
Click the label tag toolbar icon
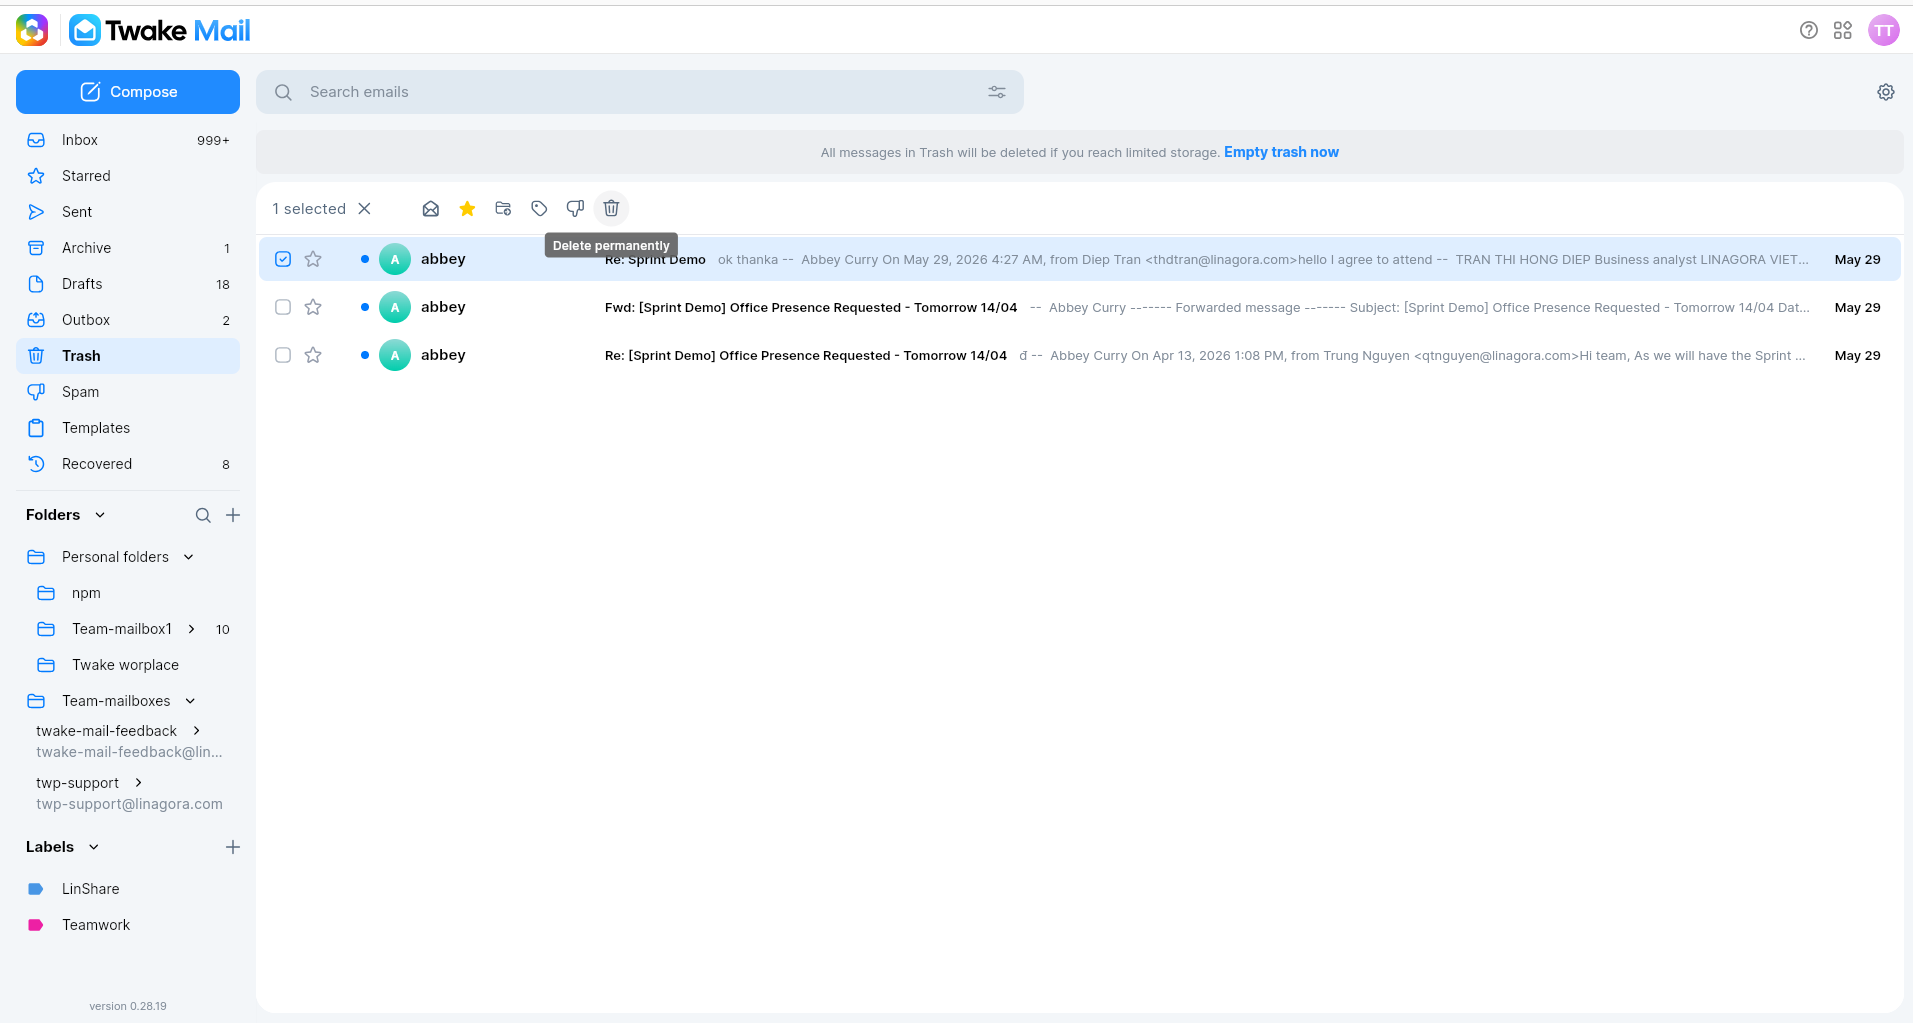(x=539, y=208)
